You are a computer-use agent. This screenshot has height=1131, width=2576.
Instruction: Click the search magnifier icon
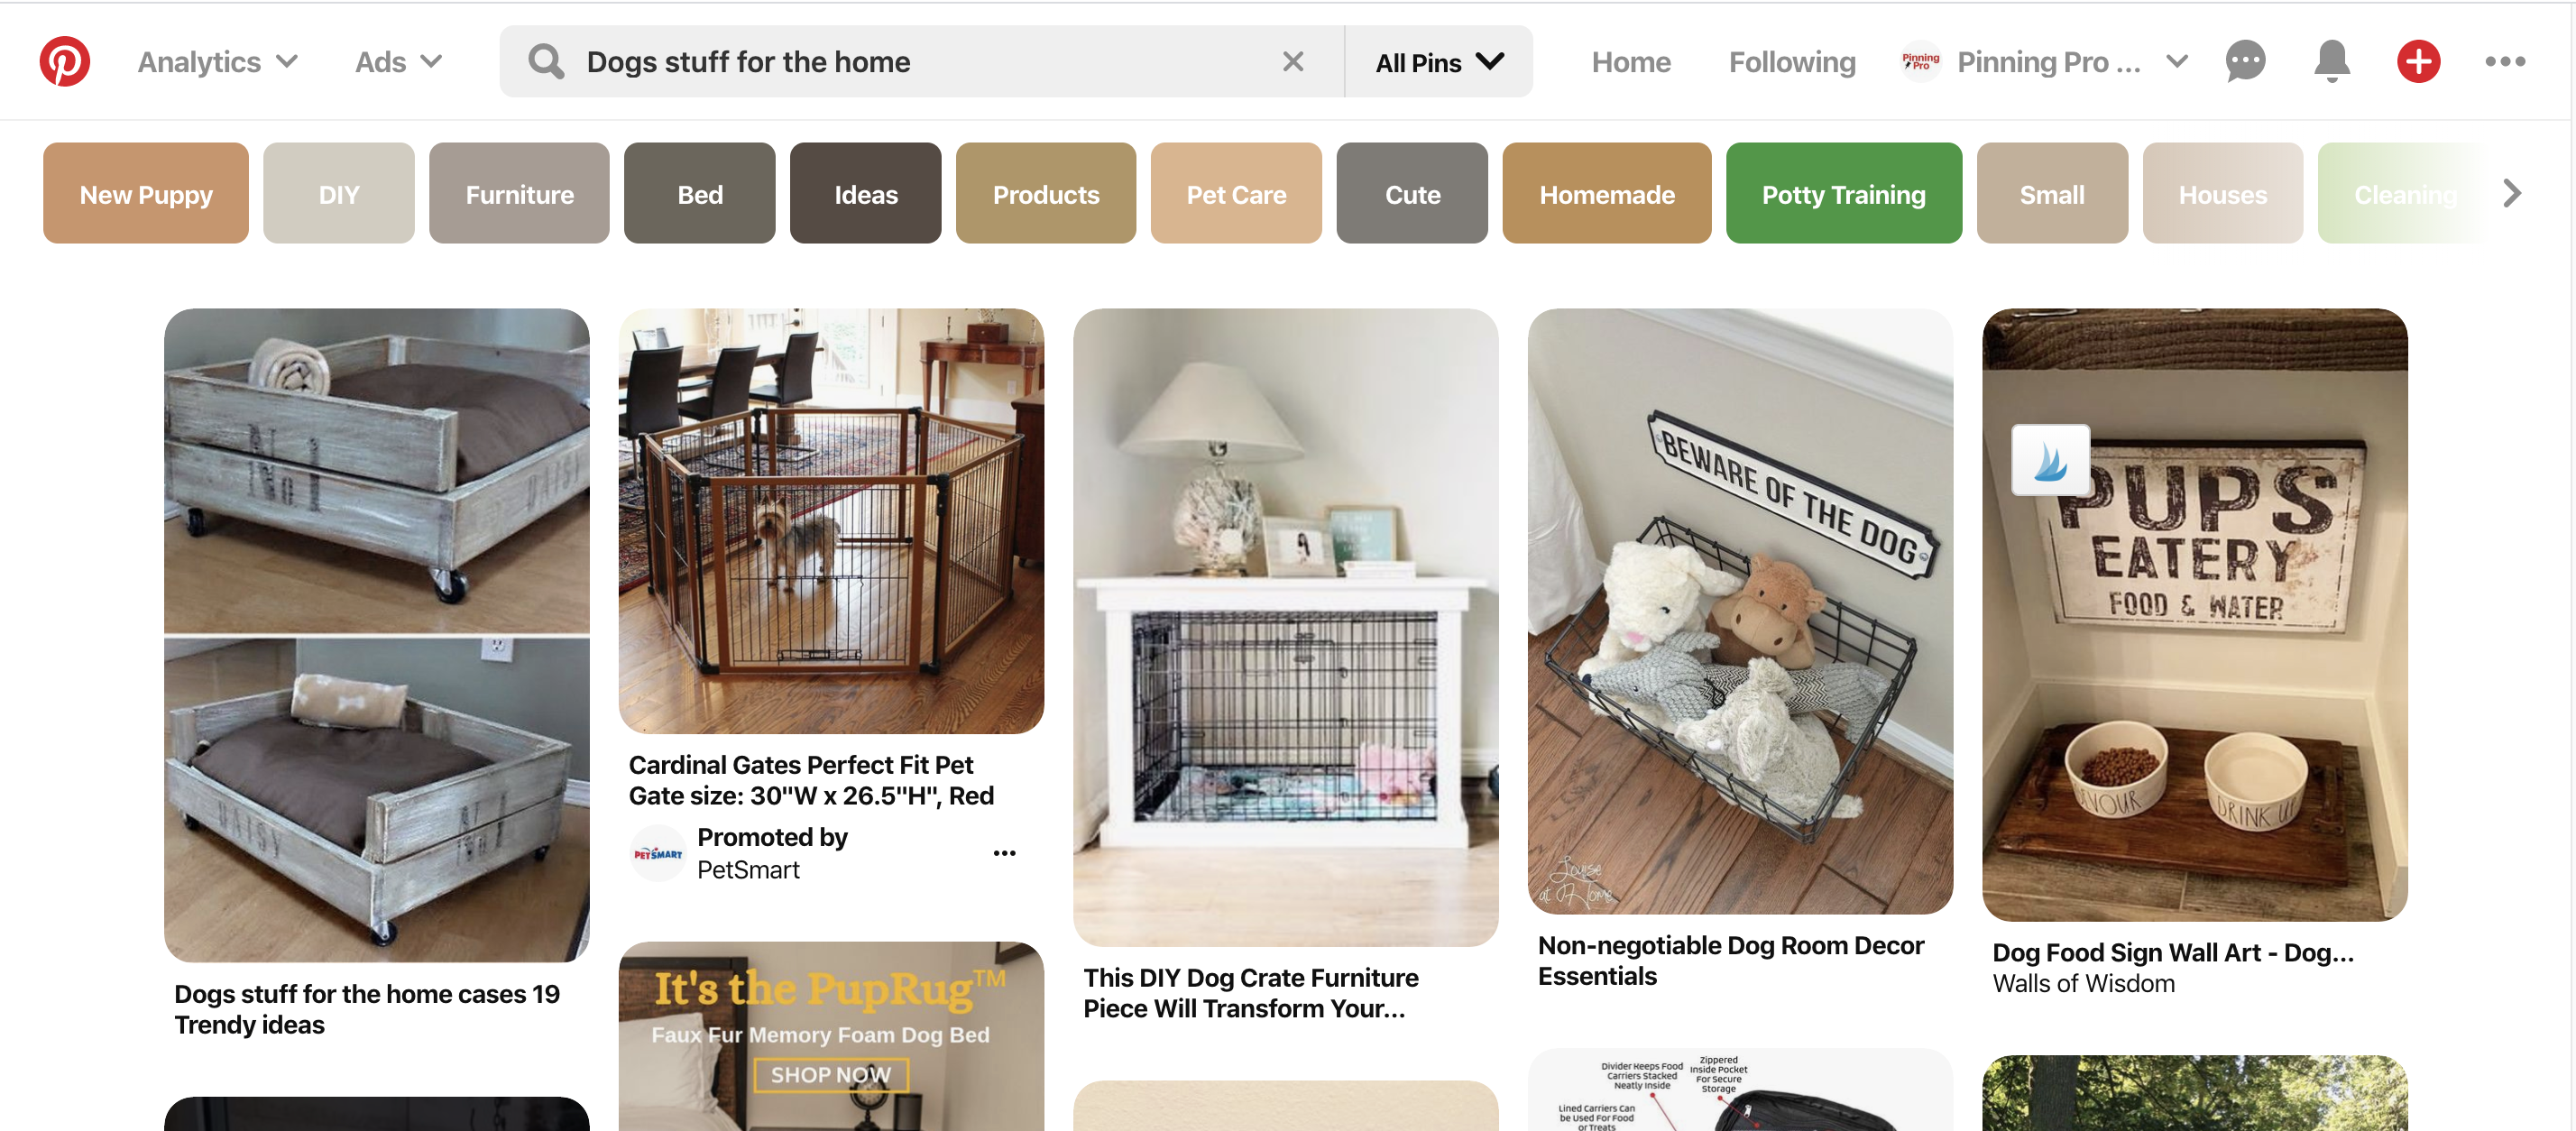pyautogui.click(x=546, y=61)
